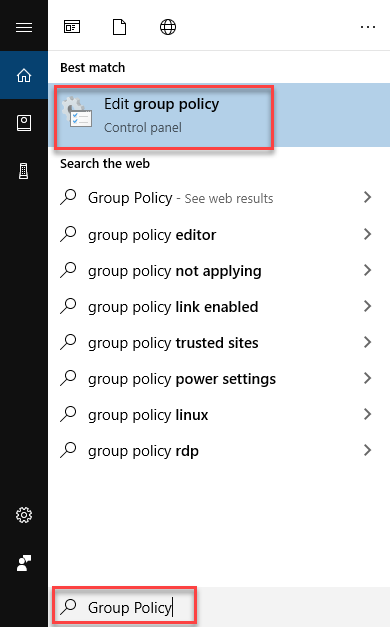Select Group Policy See web results suggestion
Image resolution: width=390 pixels, height=627 pixels.
(x=219, y=198)
